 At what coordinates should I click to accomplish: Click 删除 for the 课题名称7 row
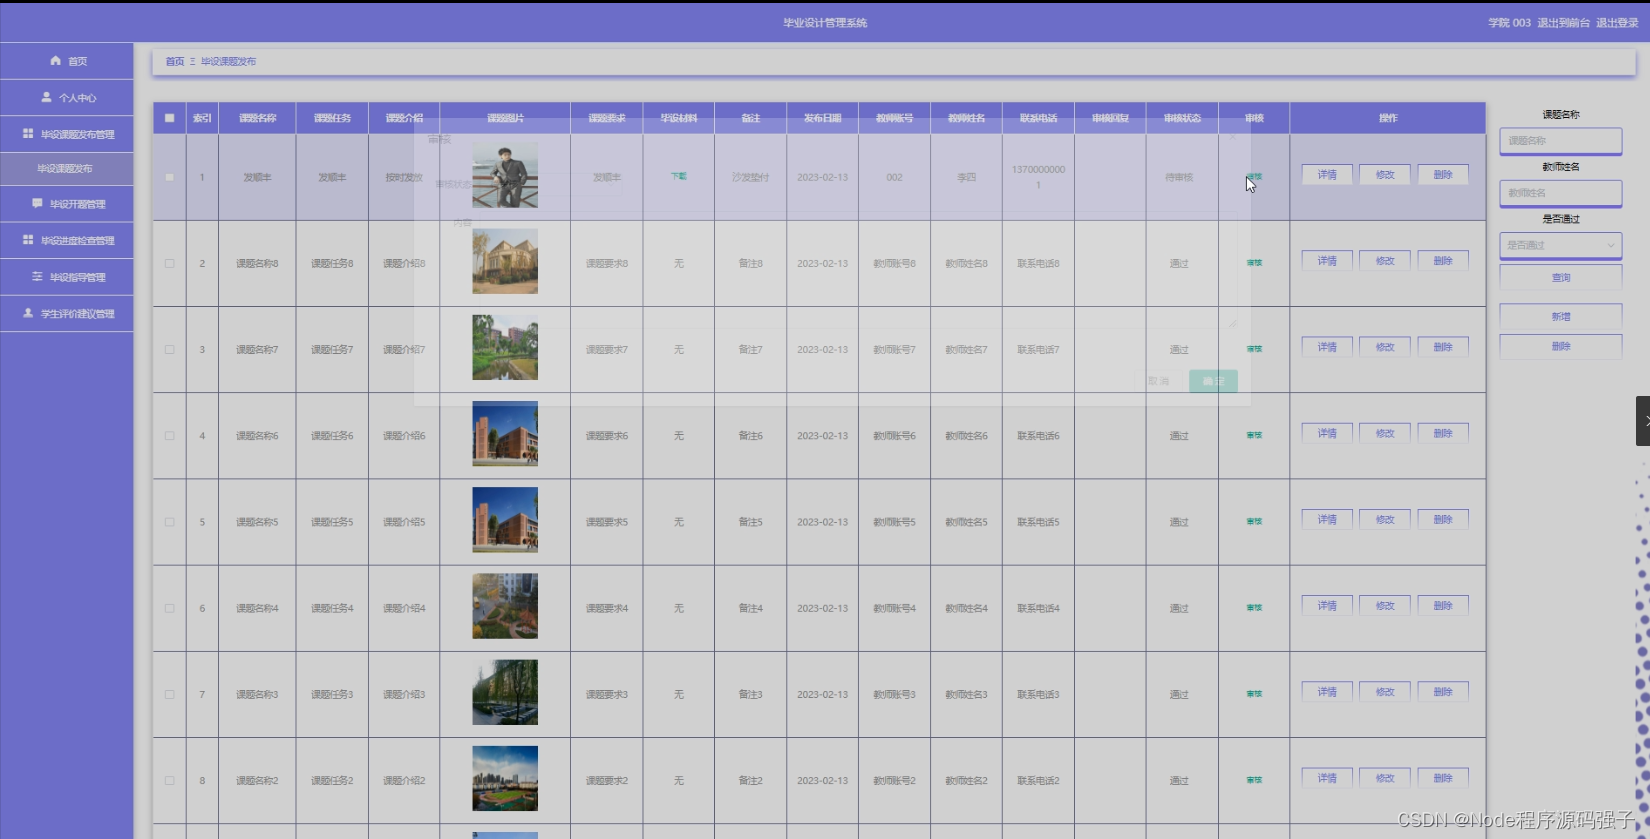[1443, 347]
